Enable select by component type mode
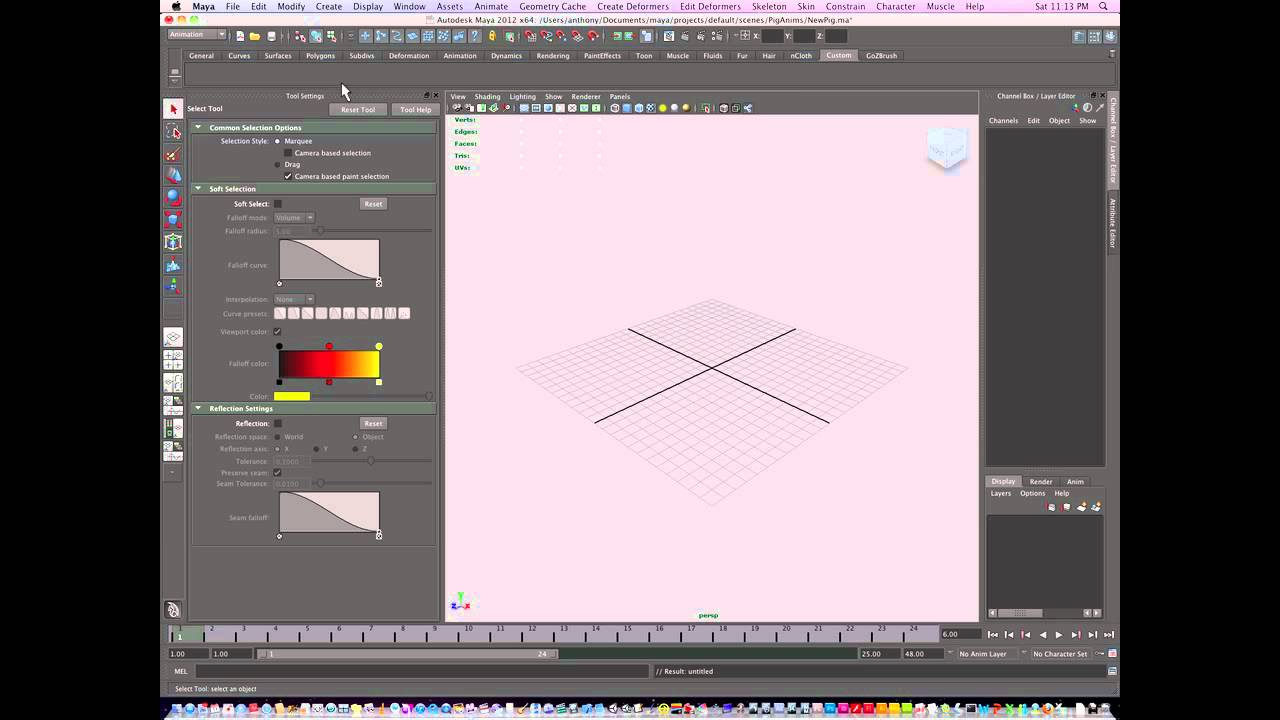Viewport: 1280px width, 720px height. pos(332,36)
